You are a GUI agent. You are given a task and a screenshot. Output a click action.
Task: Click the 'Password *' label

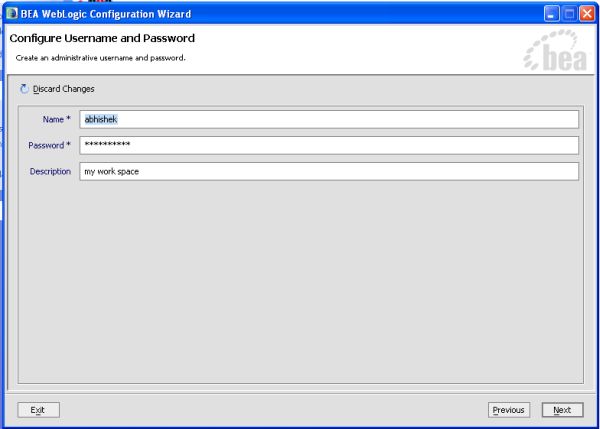(49, 145)
